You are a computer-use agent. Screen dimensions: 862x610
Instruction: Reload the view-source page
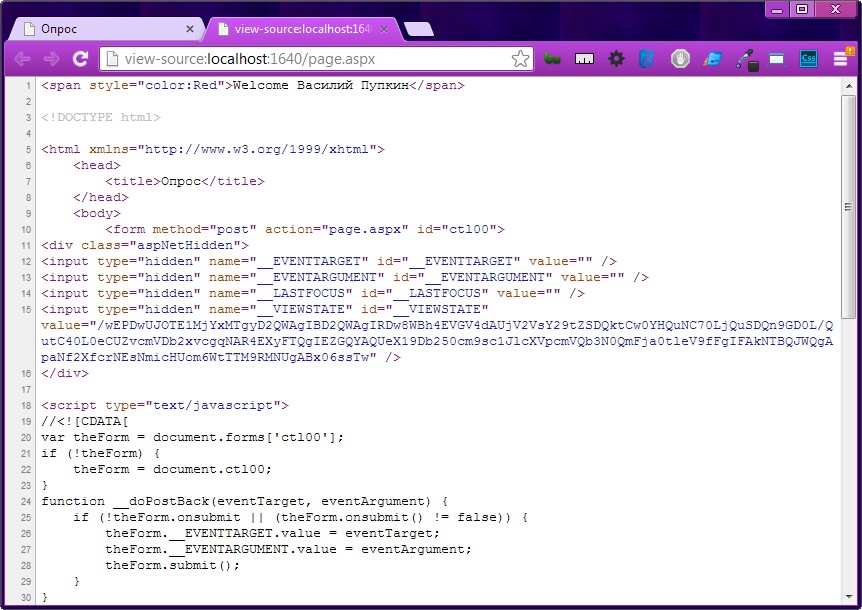pos(80,59)
